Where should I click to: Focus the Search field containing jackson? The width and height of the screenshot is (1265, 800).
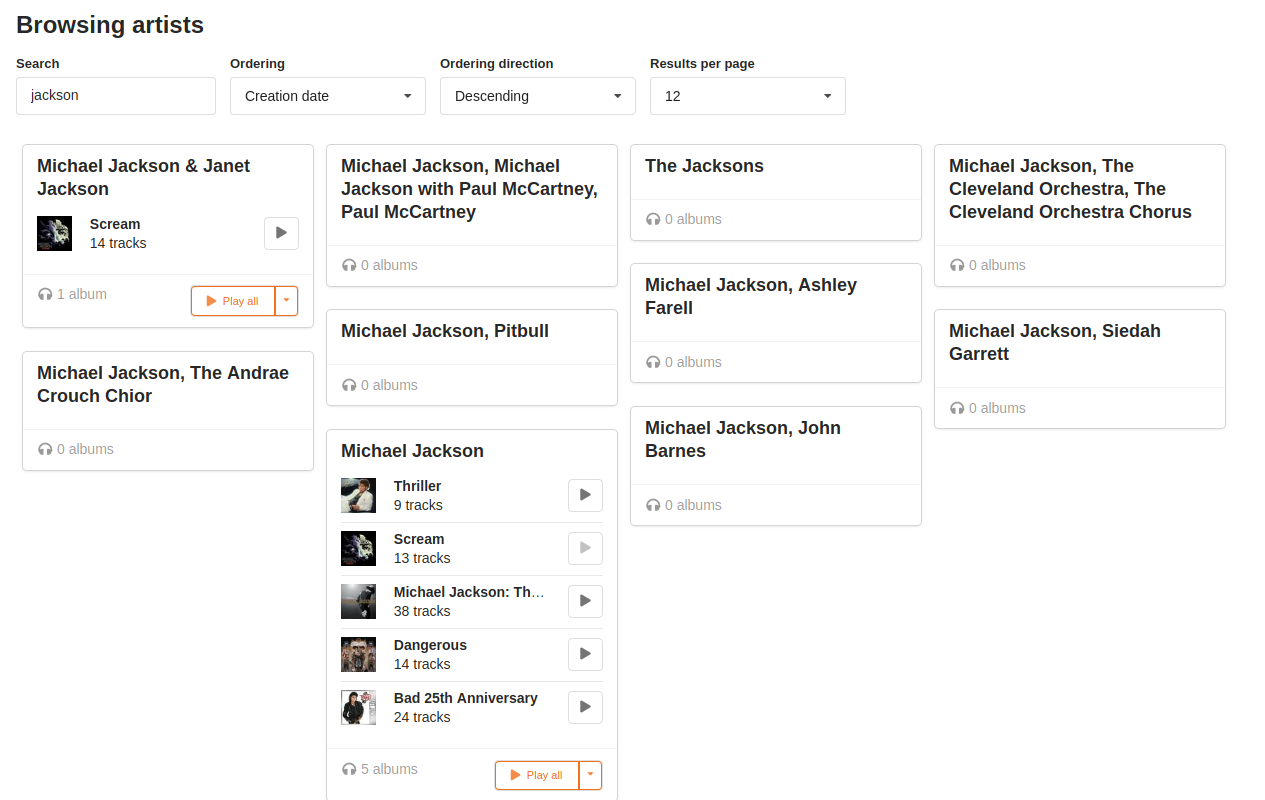(x=116, y=96)
